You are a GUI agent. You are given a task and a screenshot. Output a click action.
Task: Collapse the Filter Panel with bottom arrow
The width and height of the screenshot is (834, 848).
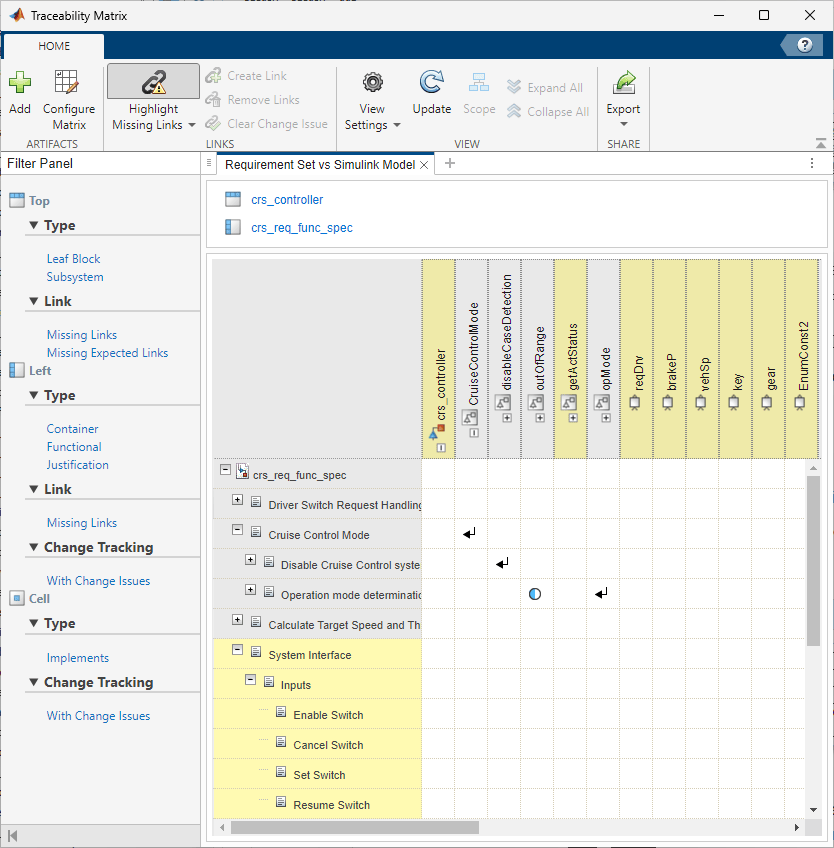pos(12,836)
